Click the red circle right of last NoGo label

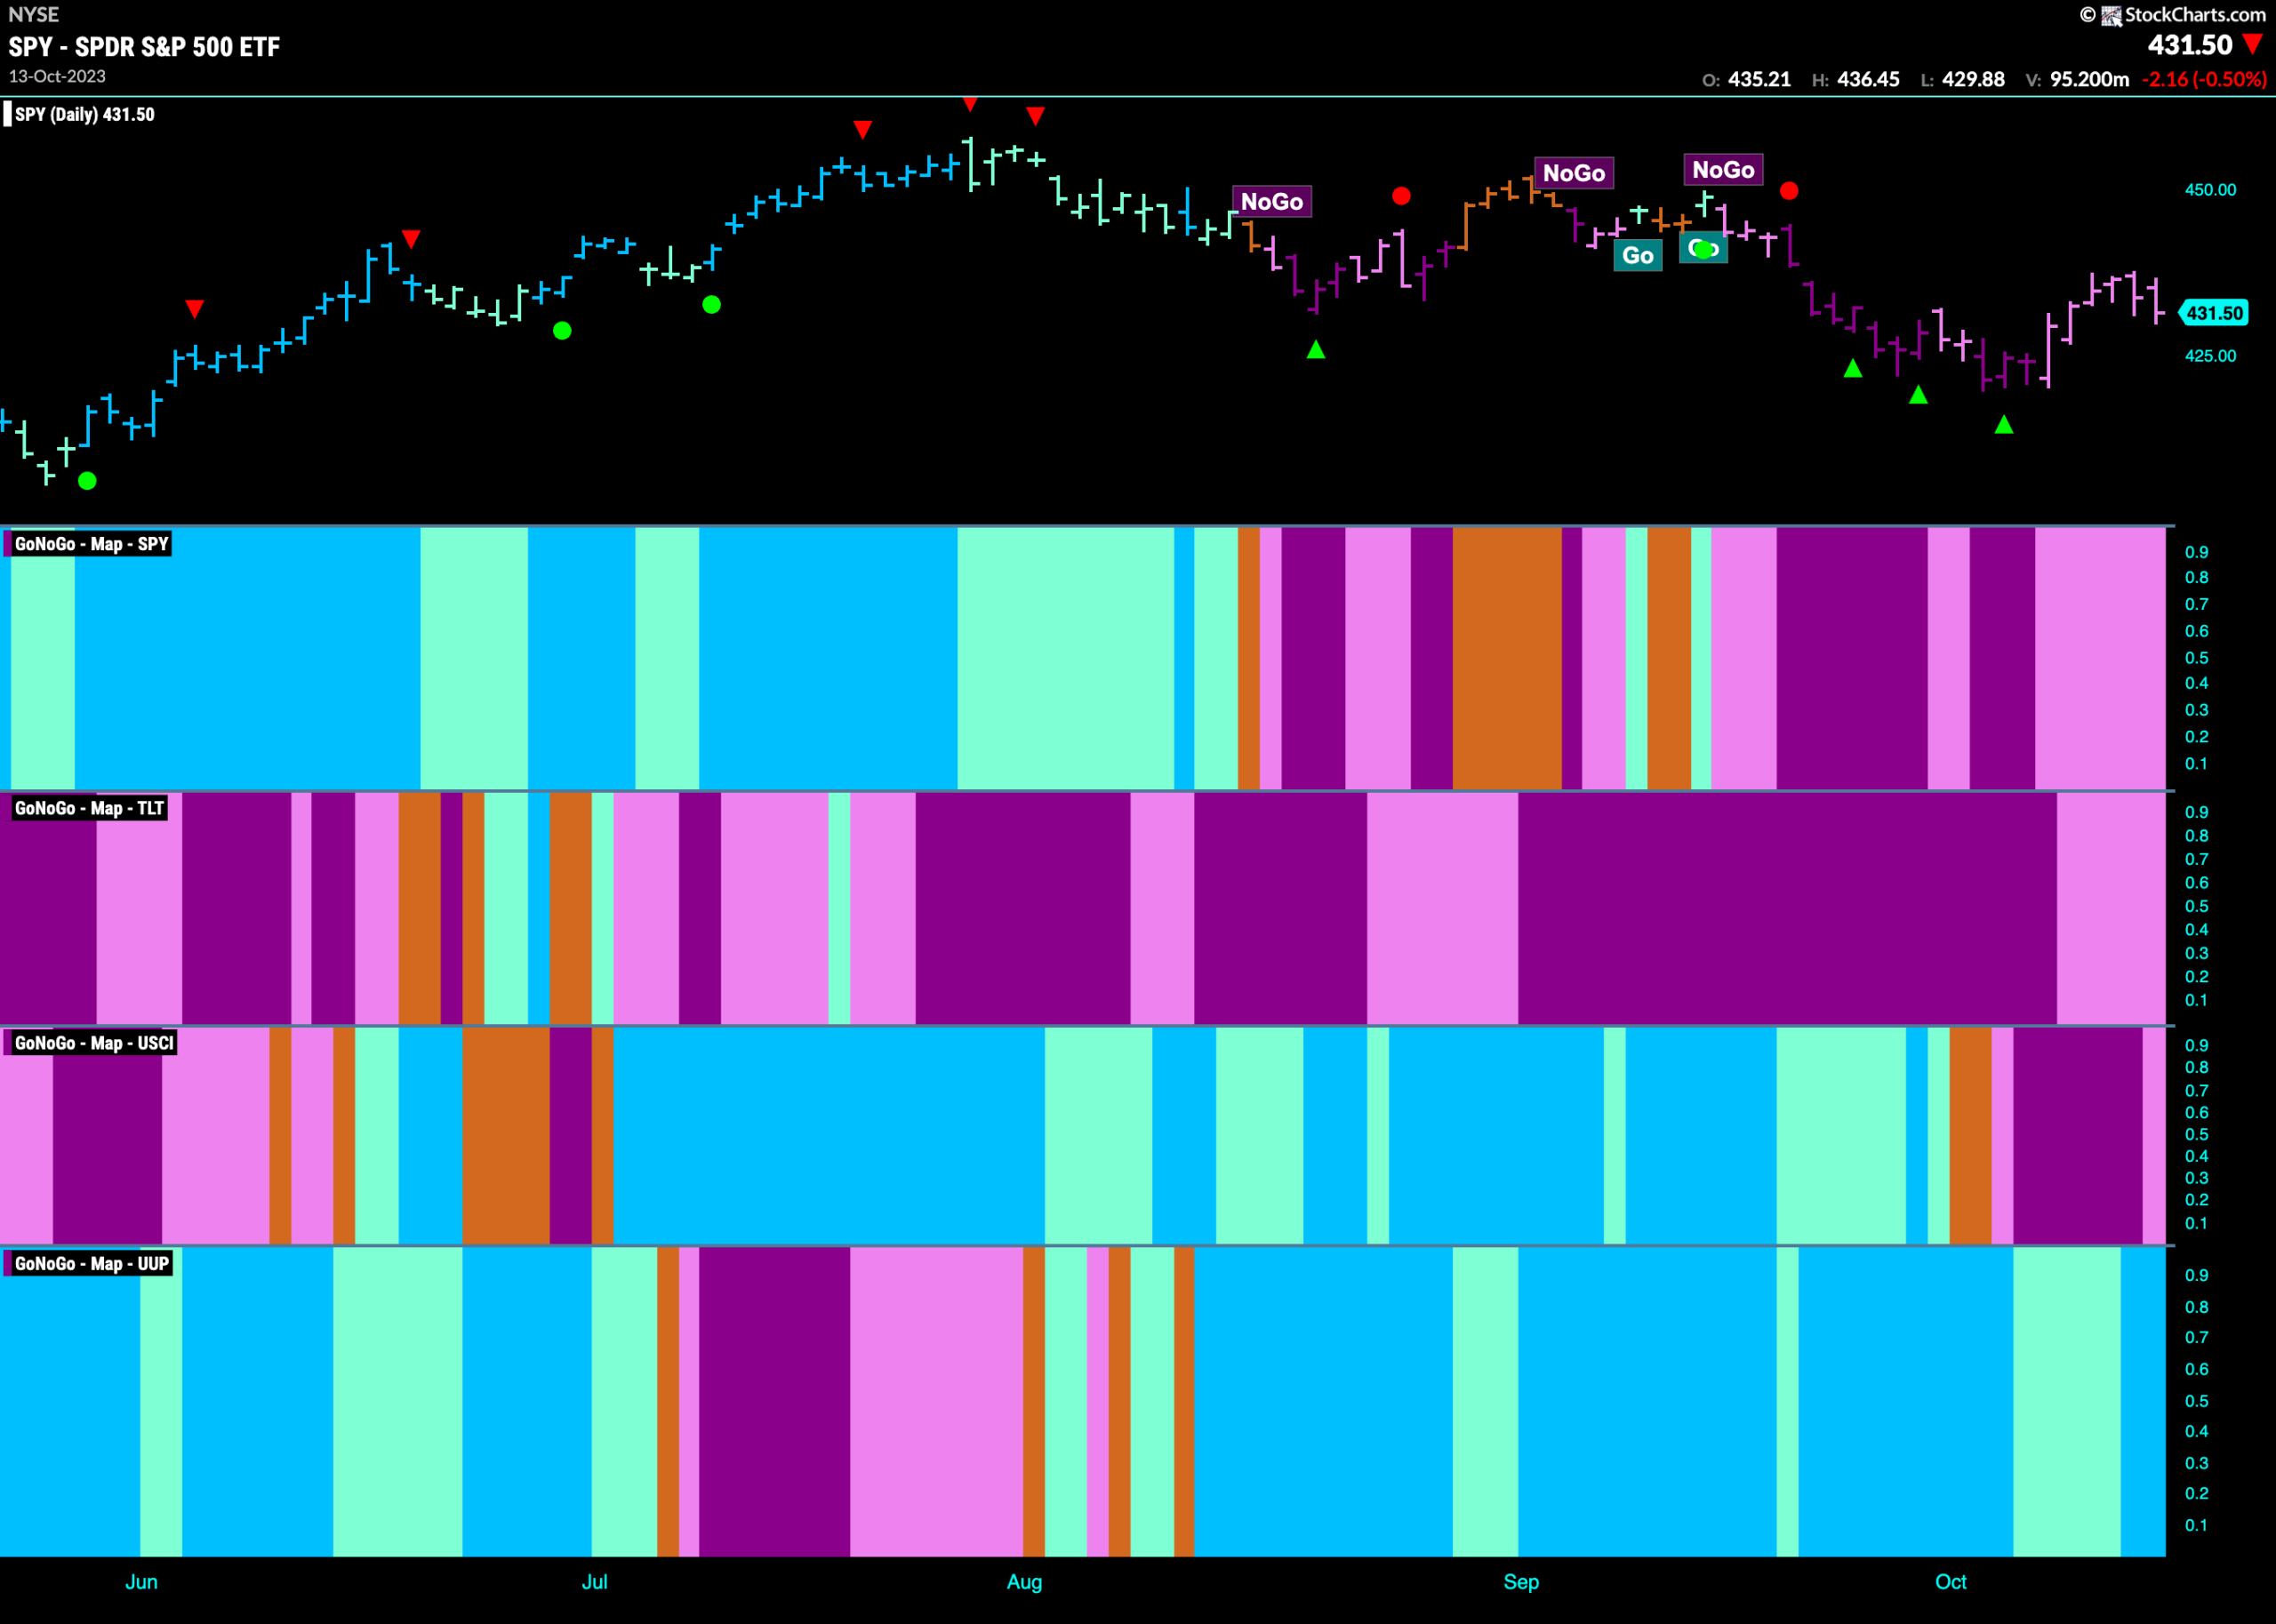pyautogui.click(x=1789, y=190)
